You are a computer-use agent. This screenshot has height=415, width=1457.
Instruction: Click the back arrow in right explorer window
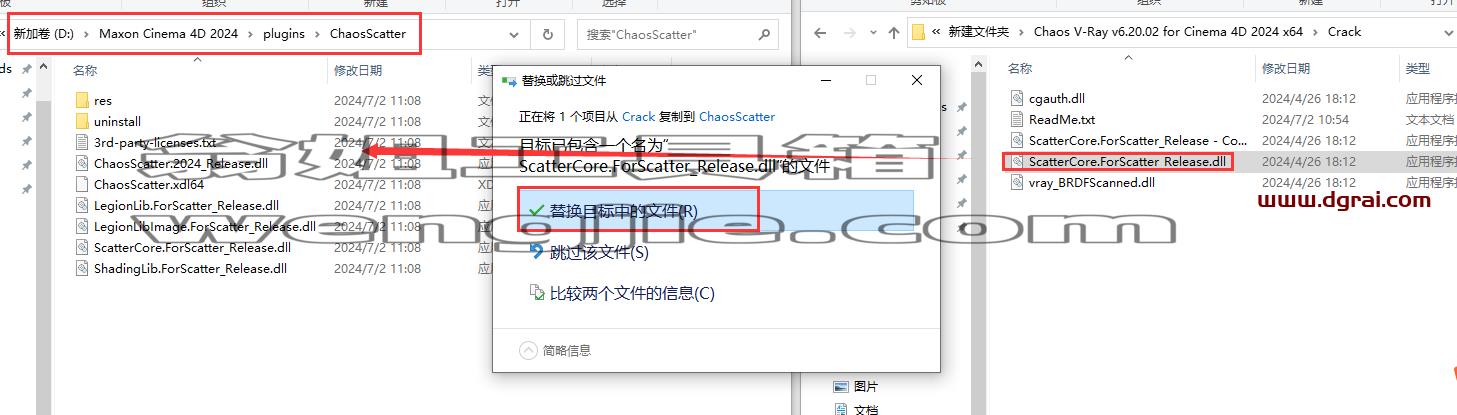[x=820, y=32]
